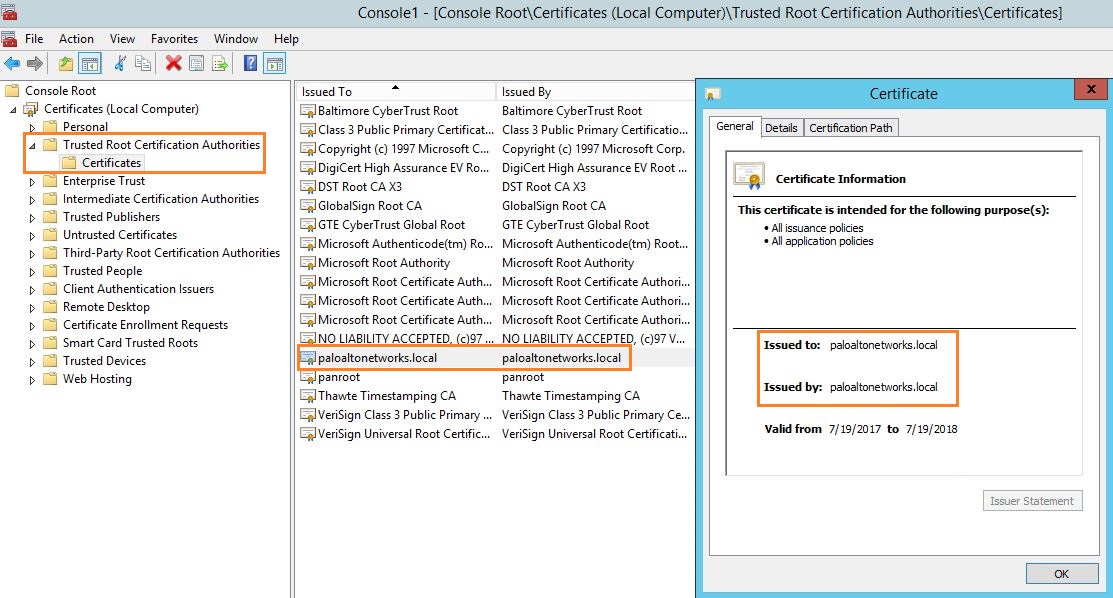Image resolution: width=1113 pixels, height=598 pixels.
Task: Expand the Personal certificate store
Action: pos(32,128)
